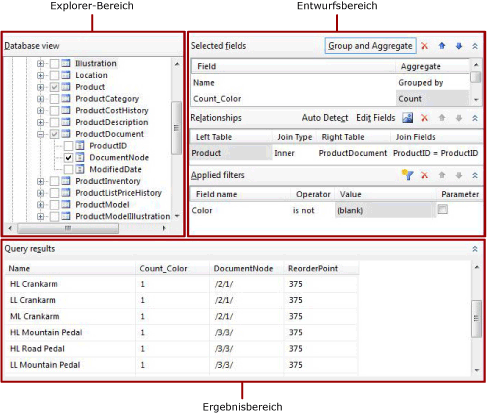The width and height of the screenshot is (487, 413).
Task: Move selected field up with blue arrow
Action: [x=442, y=46]
